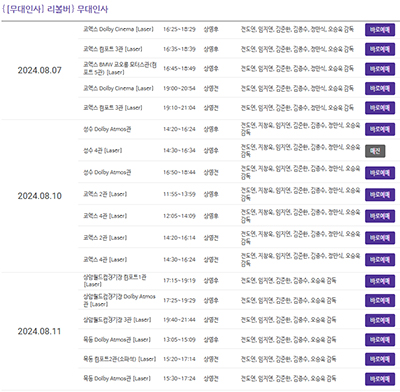The image size is (400, 392).
Task: Click the 19:00~20:54 time text
Action: pyautogui.click(x=179, y=88)
